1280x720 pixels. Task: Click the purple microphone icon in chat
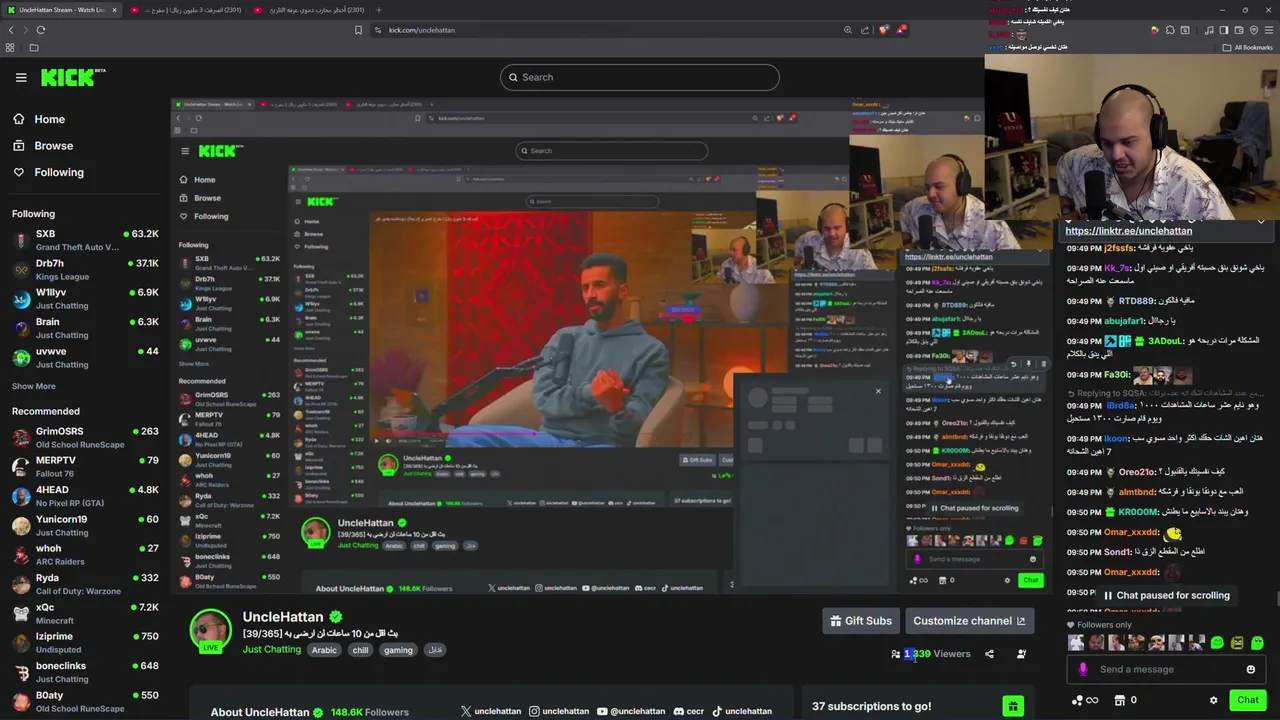coord(1083,670)
